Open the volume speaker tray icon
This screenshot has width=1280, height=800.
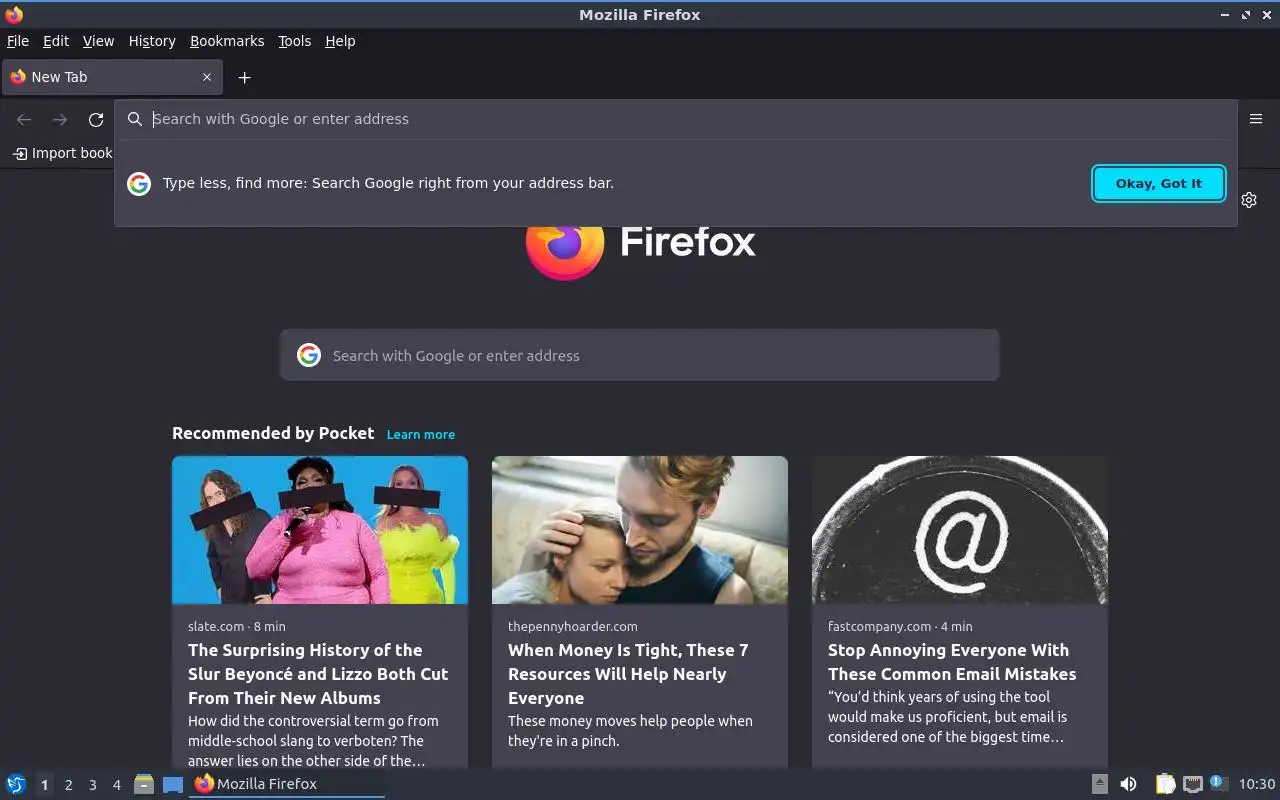(x=1128, y=784)
